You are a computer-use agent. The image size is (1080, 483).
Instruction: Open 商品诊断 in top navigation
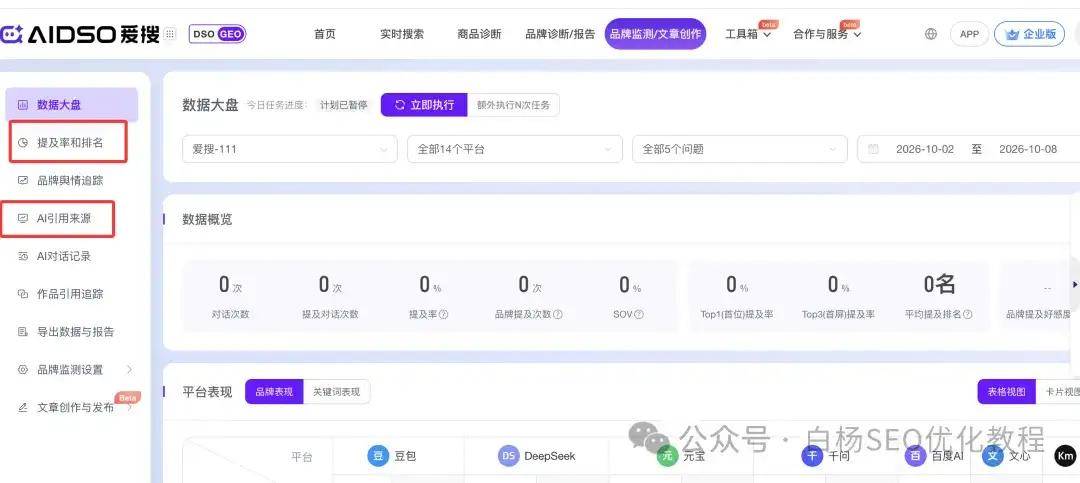tap(479, 34)
